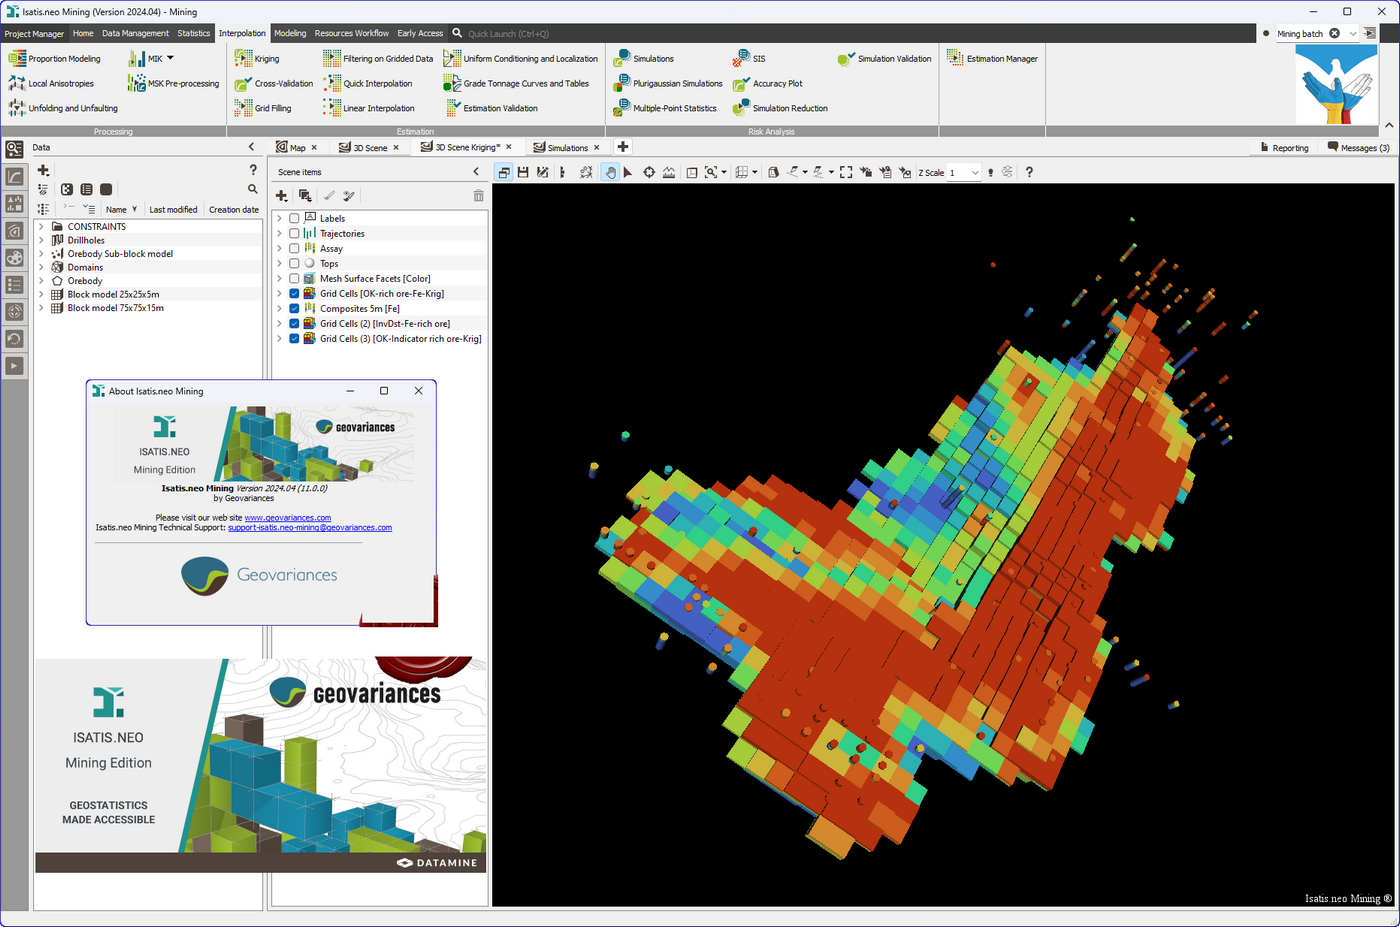This screenshot has width=1400, height=927.
Task: Search the Data panel with magnifier icon
Action: pyautogui.click(x=253, y=189)
